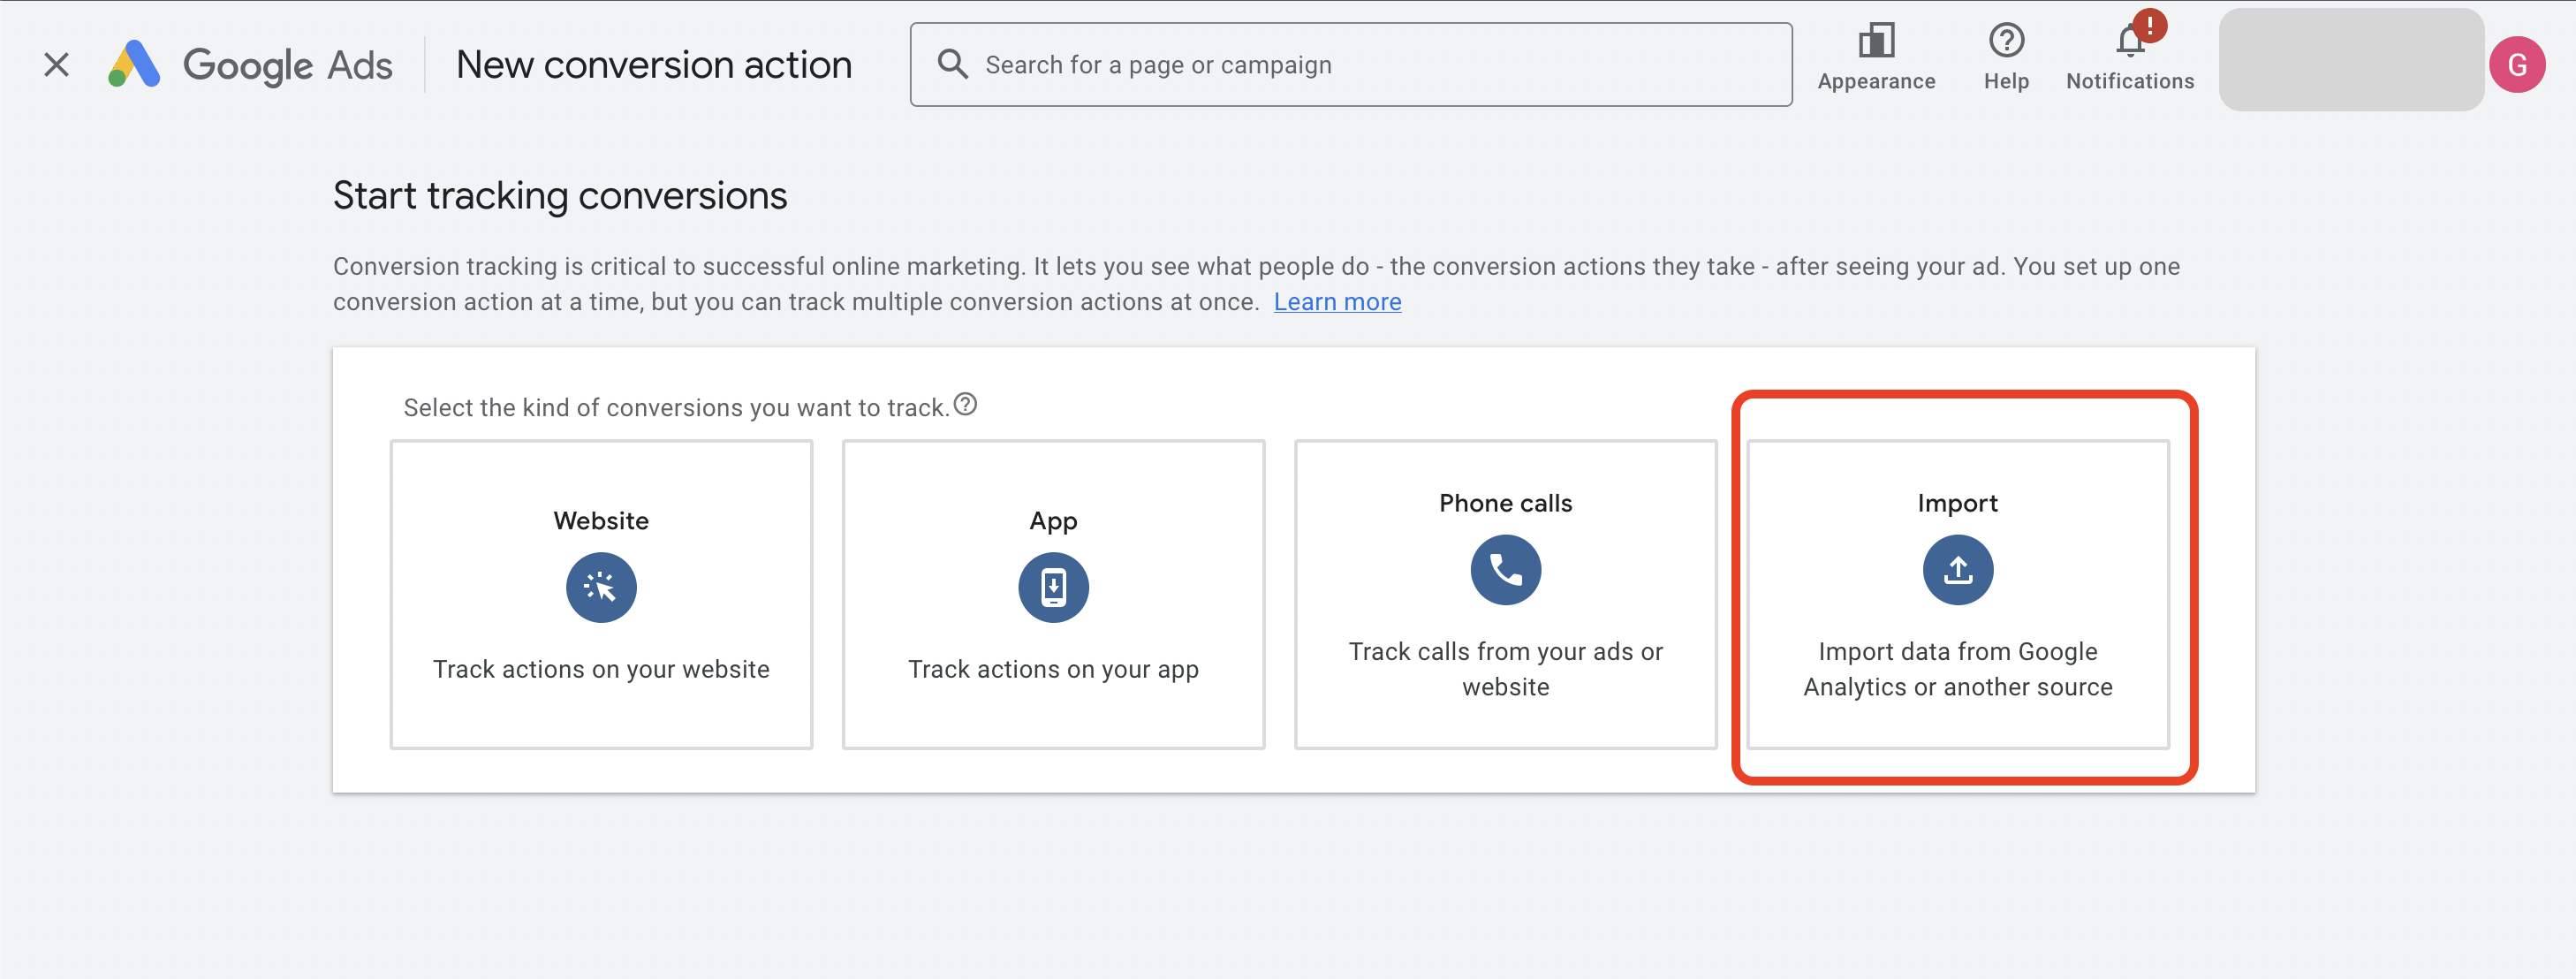
Task: Click the Phone calls handset icon
Action: [x=1505, y=570]
